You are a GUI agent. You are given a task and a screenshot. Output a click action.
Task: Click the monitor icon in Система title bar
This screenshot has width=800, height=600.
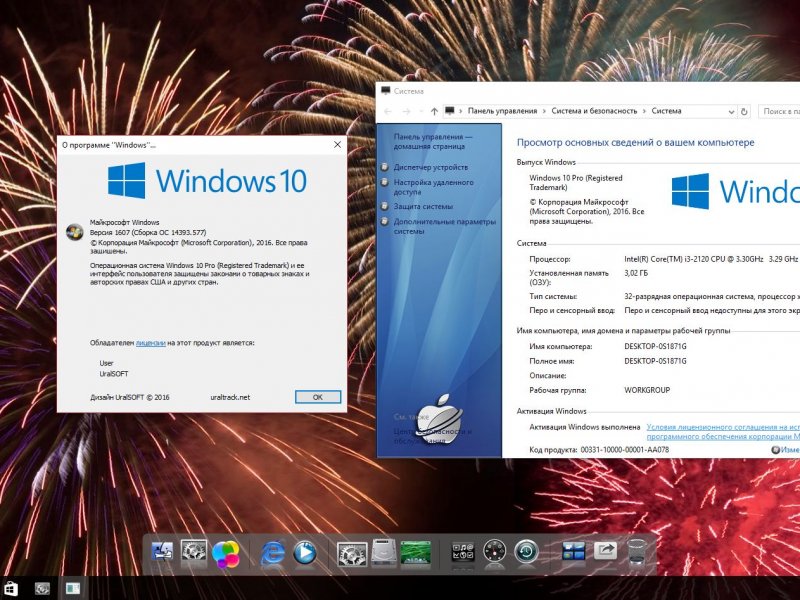point(386,91)
